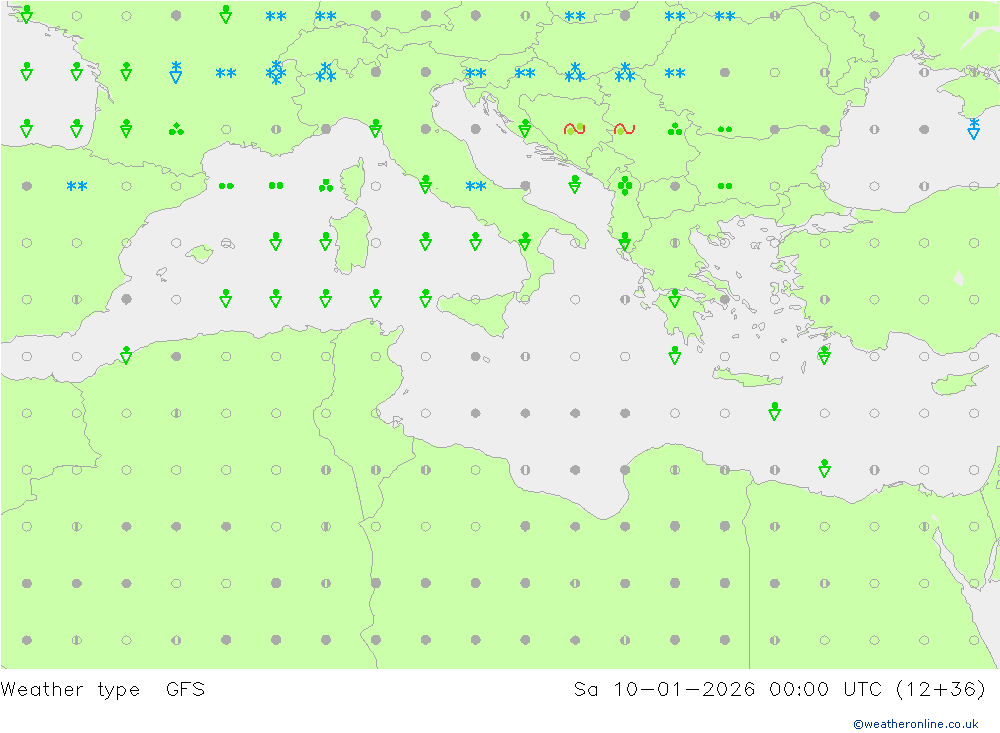Click the red freezing rain symbol over Bosnia
Screen dimensions: 1000x733
coord(575,129)
